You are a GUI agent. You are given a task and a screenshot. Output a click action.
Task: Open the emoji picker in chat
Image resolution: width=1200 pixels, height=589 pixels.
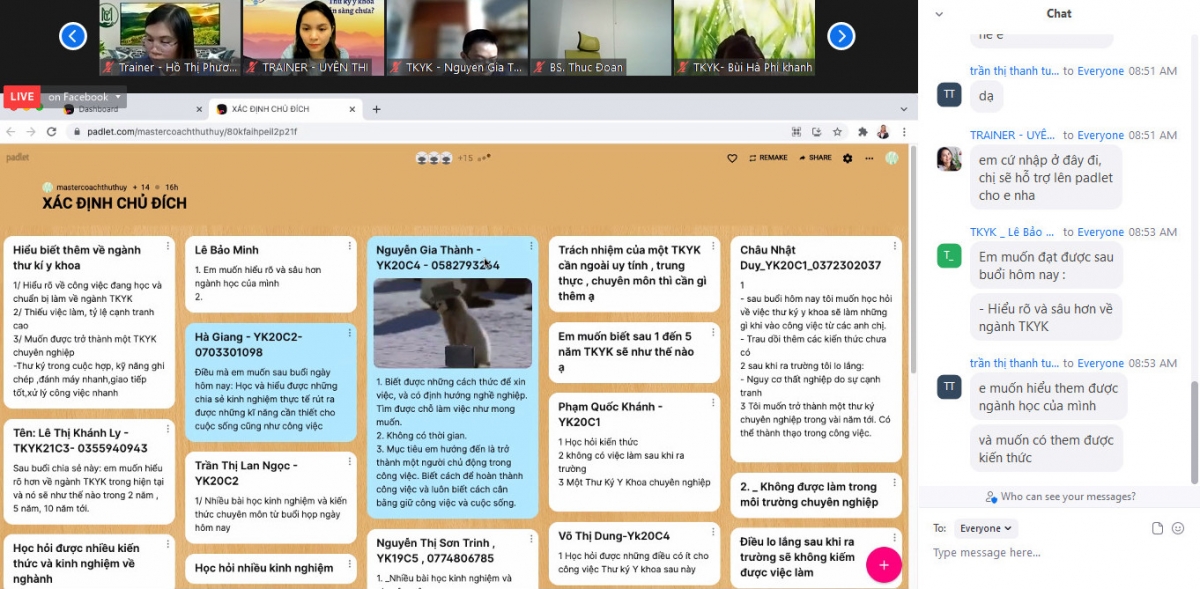pos(1178,528)
